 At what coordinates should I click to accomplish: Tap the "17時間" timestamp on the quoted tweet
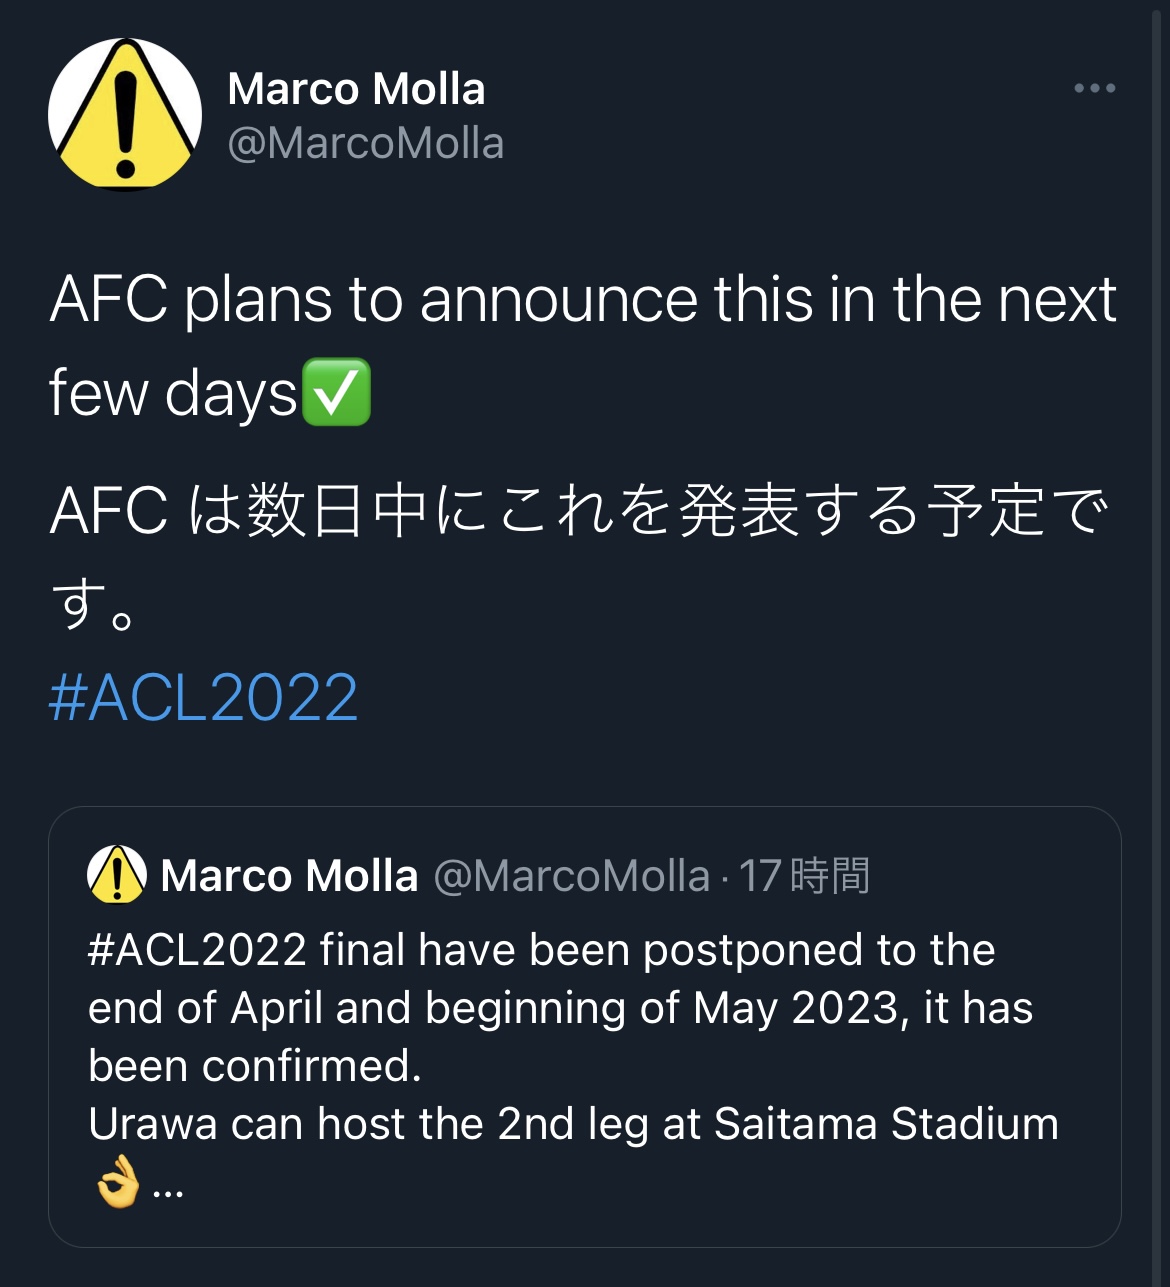pyautogui.click(x=804, y=876)
